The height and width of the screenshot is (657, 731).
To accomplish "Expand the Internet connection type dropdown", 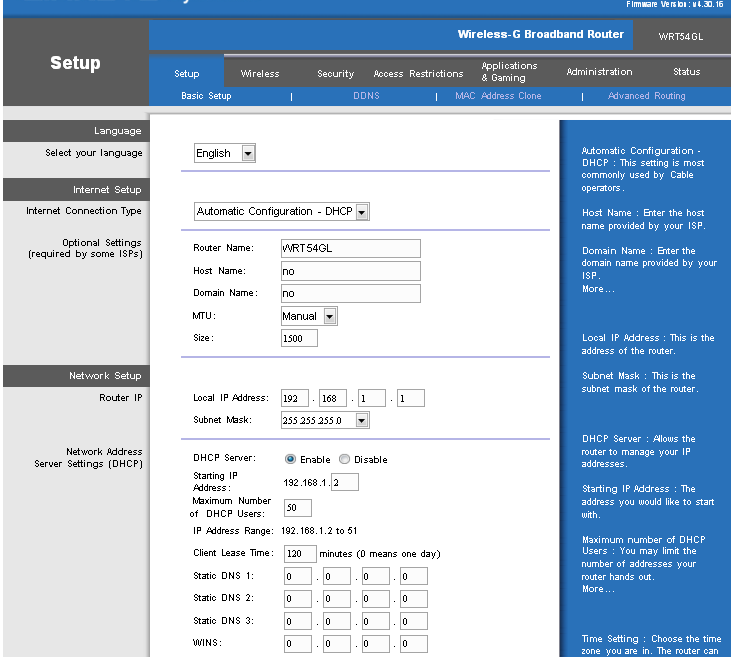I will click(282, 211).
